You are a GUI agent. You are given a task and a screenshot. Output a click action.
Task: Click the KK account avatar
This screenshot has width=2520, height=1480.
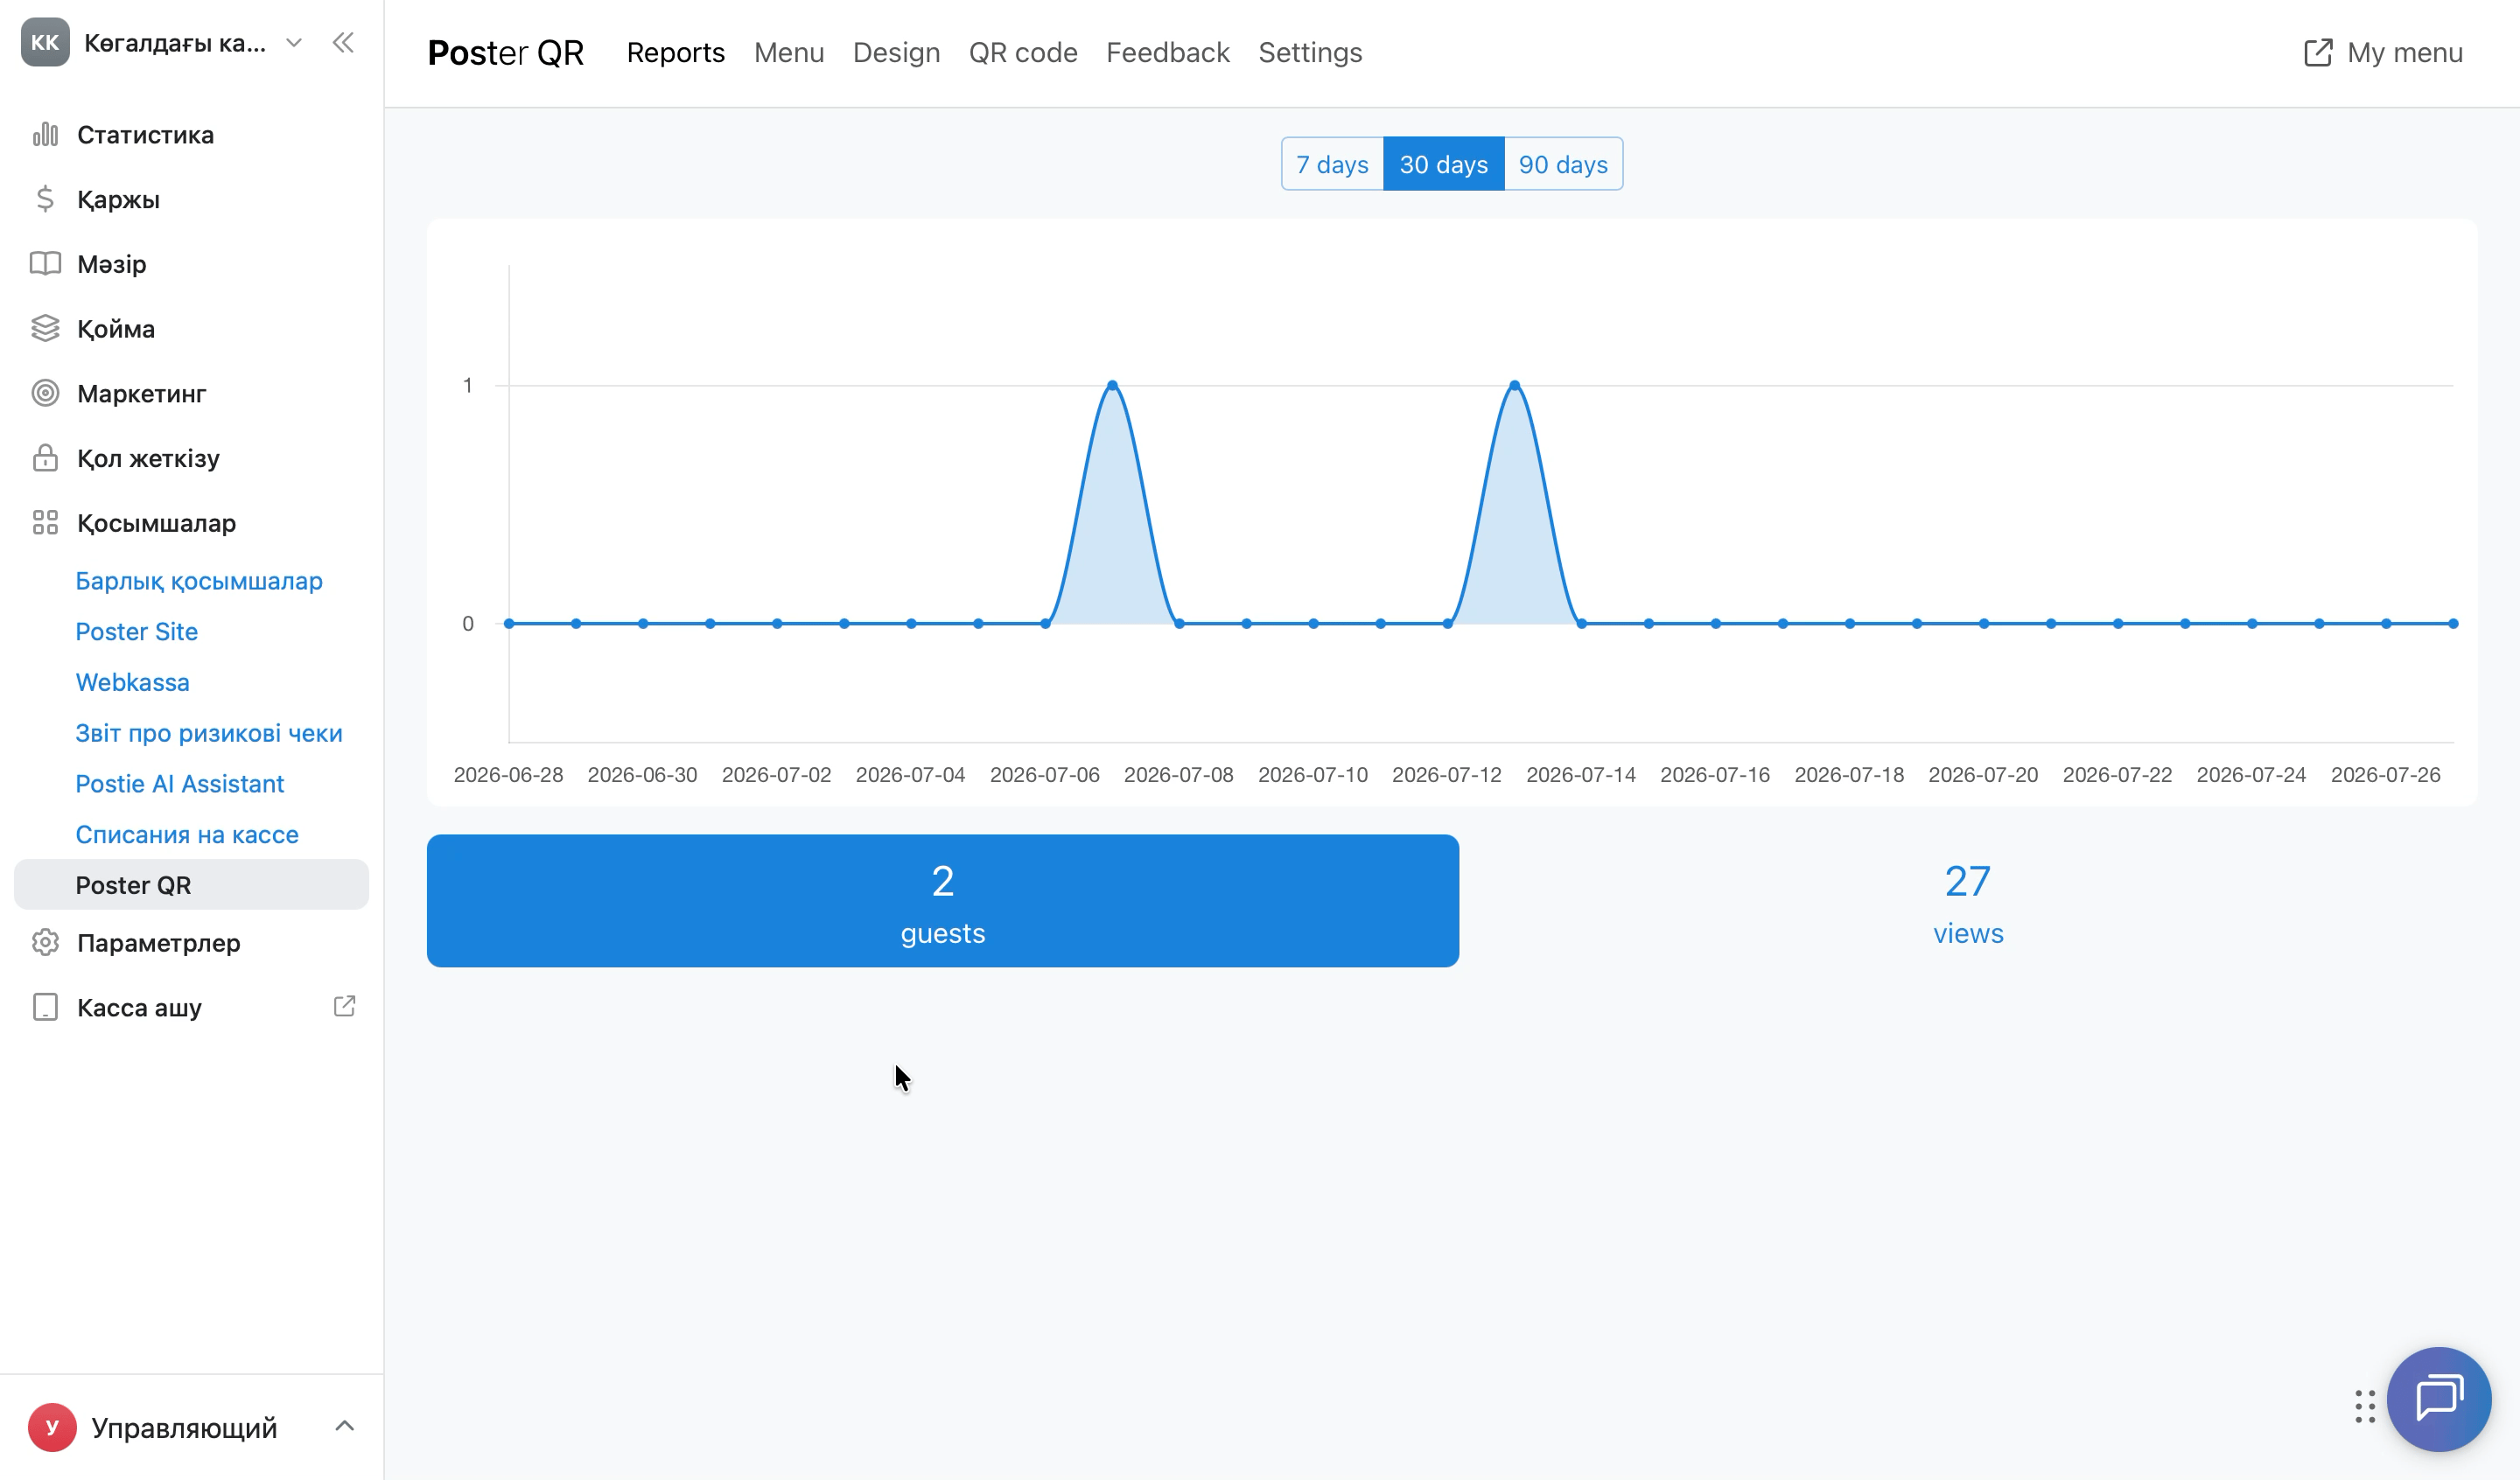pos(45,42)
